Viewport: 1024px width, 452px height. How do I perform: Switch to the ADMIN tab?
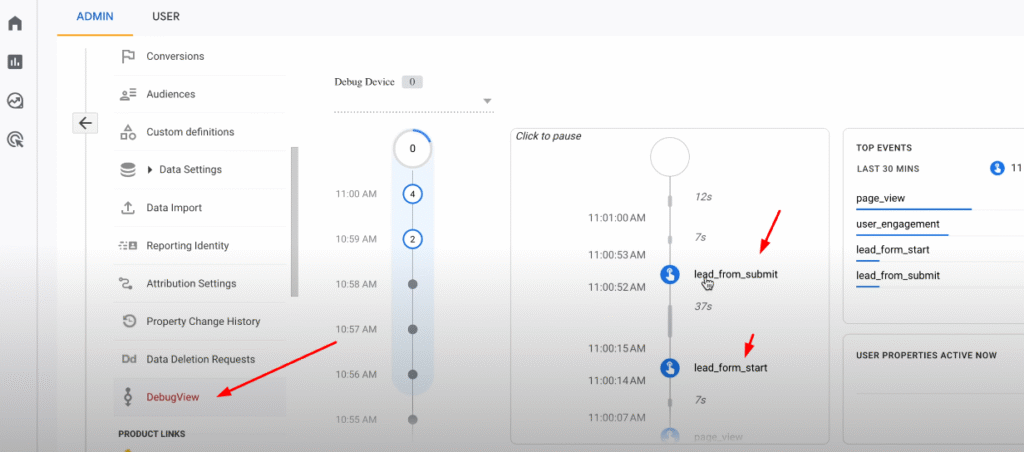coord(95,16)
